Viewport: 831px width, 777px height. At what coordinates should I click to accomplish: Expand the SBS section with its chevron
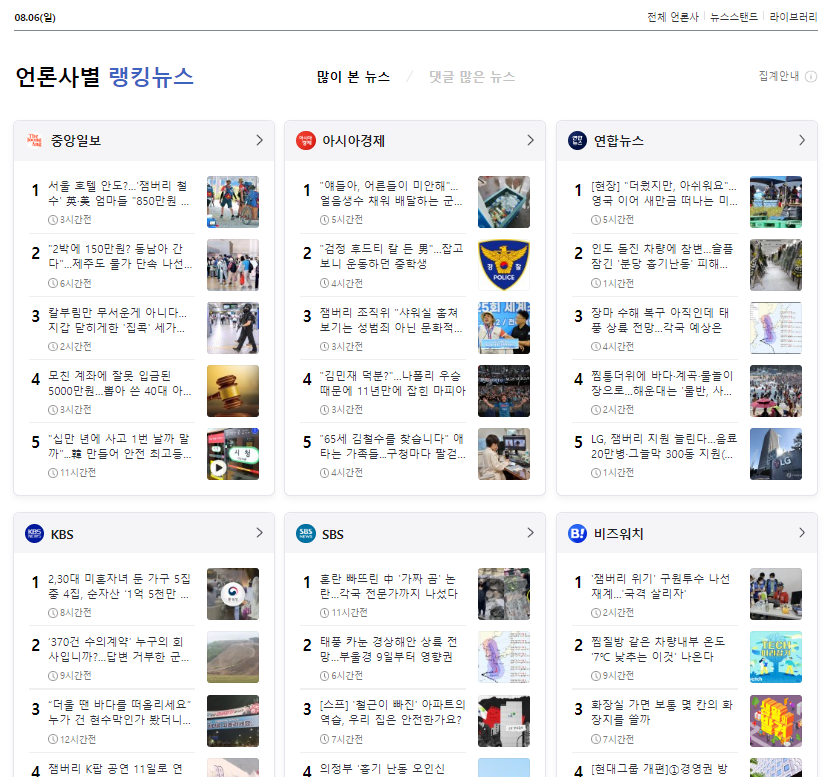pyautogui.click(x=531, y=533)
